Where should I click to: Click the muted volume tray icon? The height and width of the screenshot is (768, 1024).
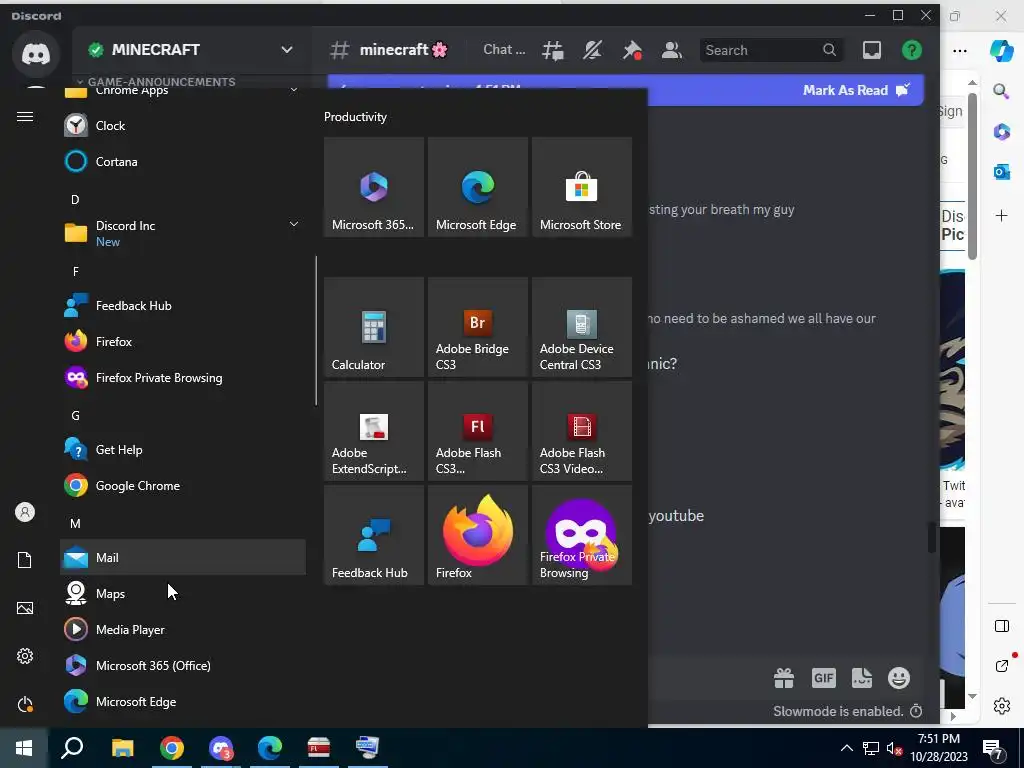pos(894,748)
